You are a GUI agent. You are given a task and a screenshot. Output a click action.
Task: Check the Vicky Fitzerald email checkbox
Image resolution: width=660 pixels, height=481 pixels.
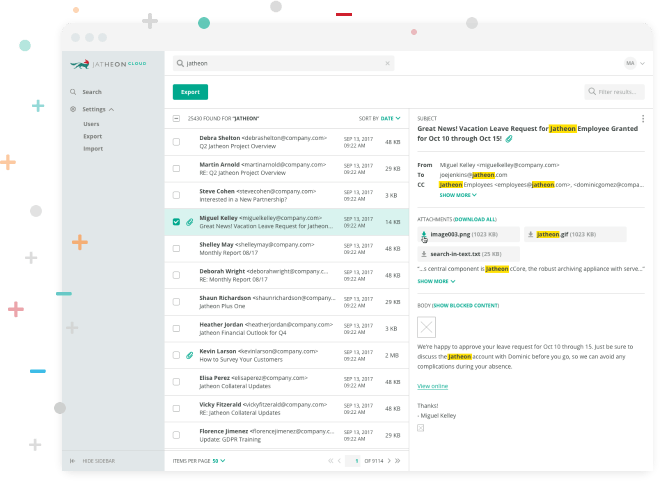[176, 409]
